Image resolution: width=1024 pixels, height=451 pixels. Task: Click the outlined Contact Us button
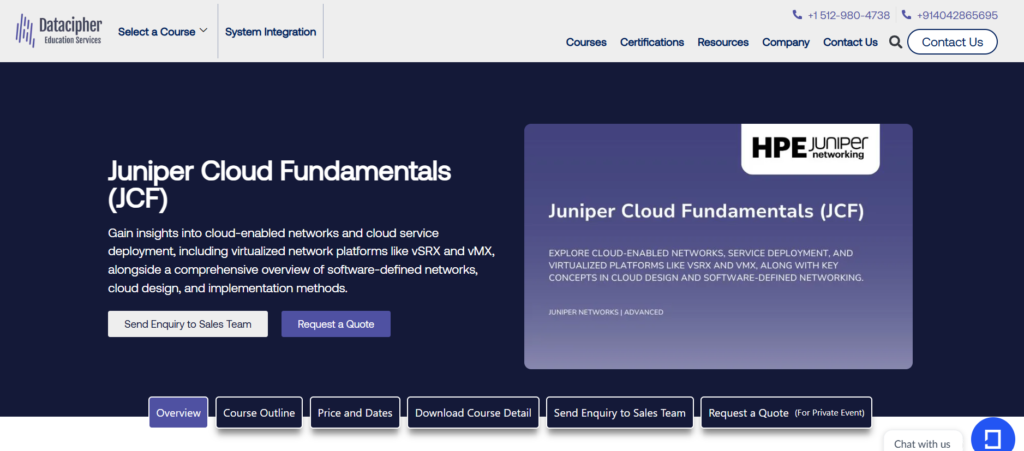coord(952,42)
